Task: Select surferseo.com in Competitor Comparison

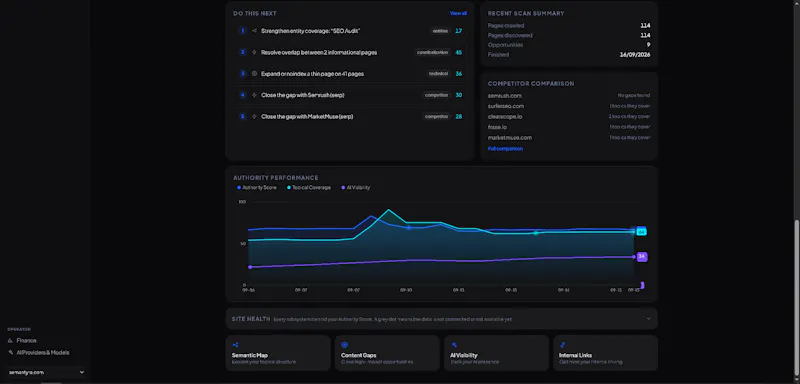Action: pos(506,106)
